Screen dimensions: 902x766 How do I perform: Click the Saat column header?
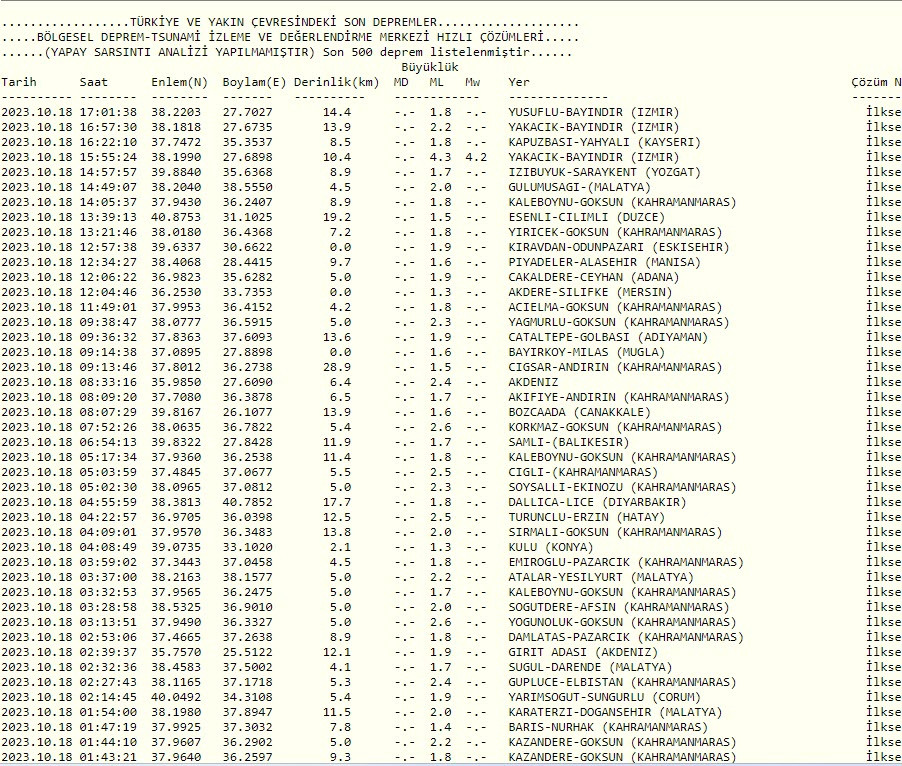point(96,82)
